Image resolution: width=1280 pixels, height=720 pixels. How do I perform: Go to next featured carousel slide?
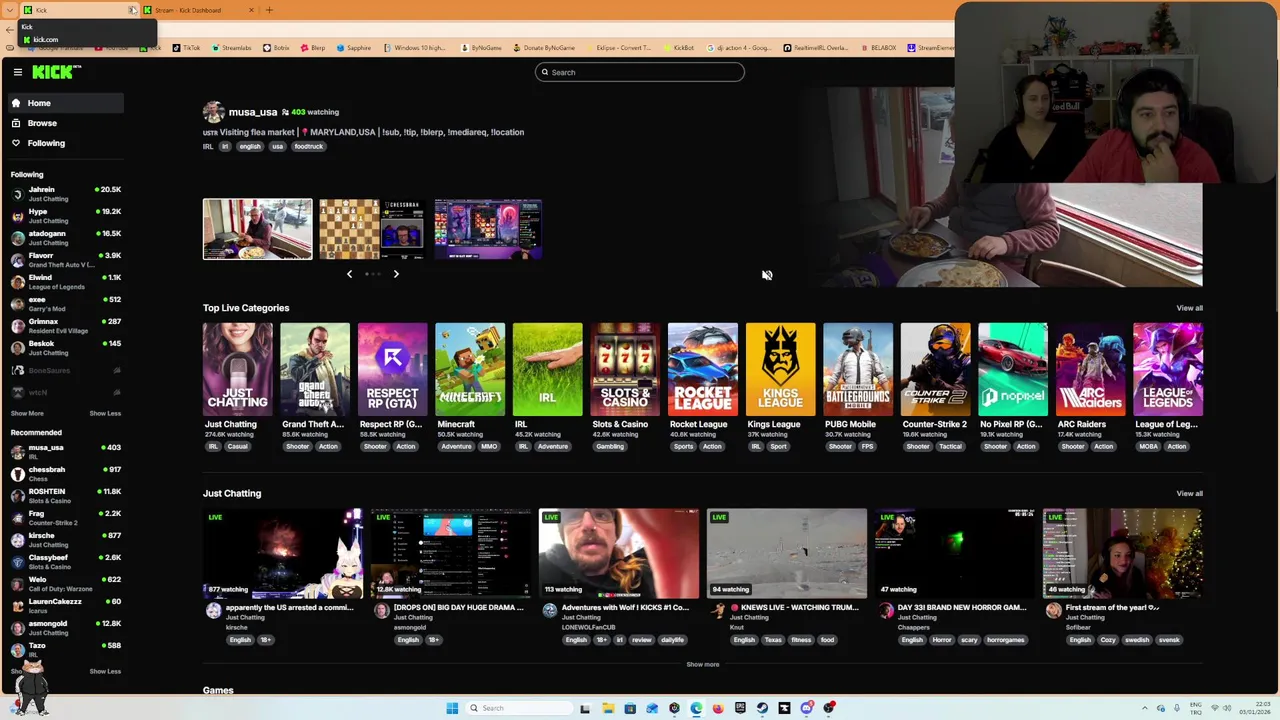click(x=396, y=274)
